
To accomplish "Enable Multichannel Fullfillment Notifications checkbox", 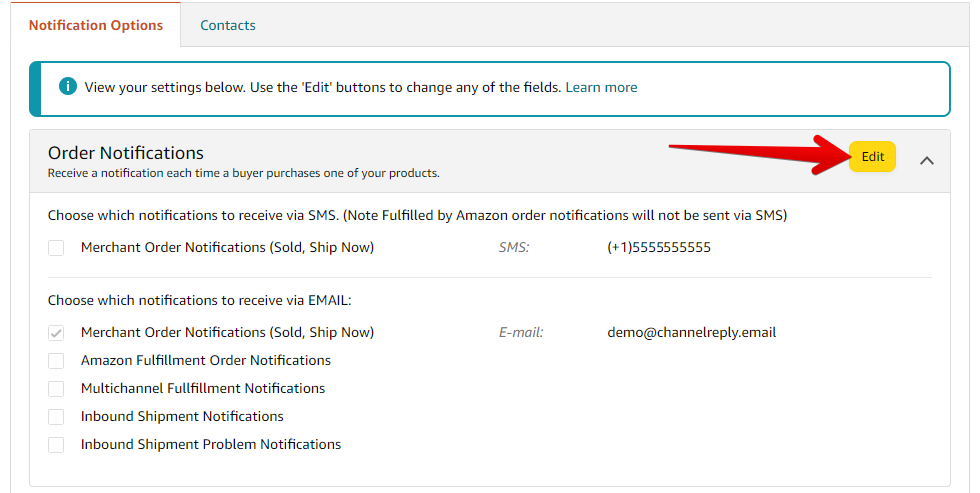I will (56, 389).
